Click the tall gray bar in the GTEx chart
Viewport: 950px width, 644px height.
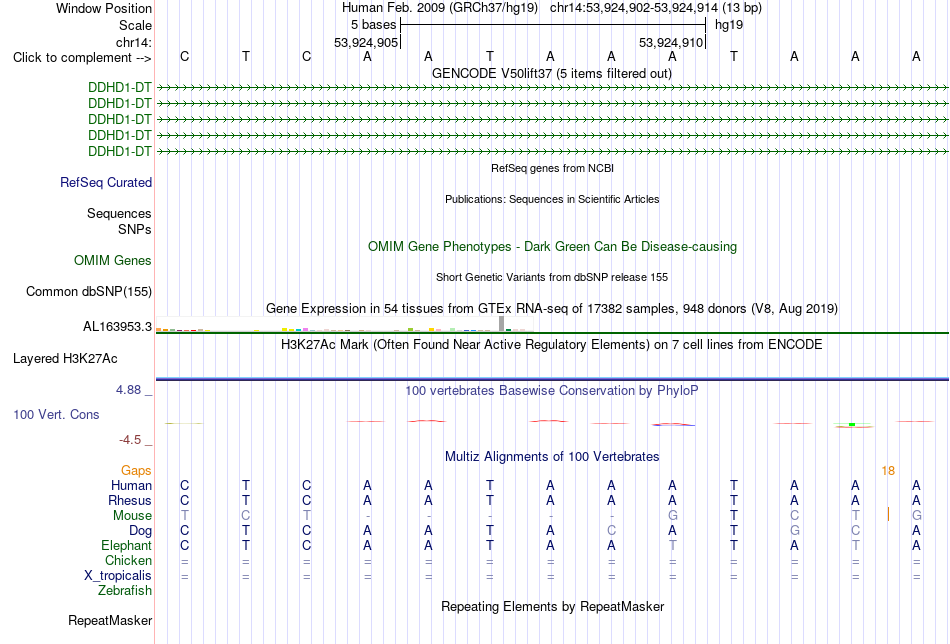coord(501,324)
